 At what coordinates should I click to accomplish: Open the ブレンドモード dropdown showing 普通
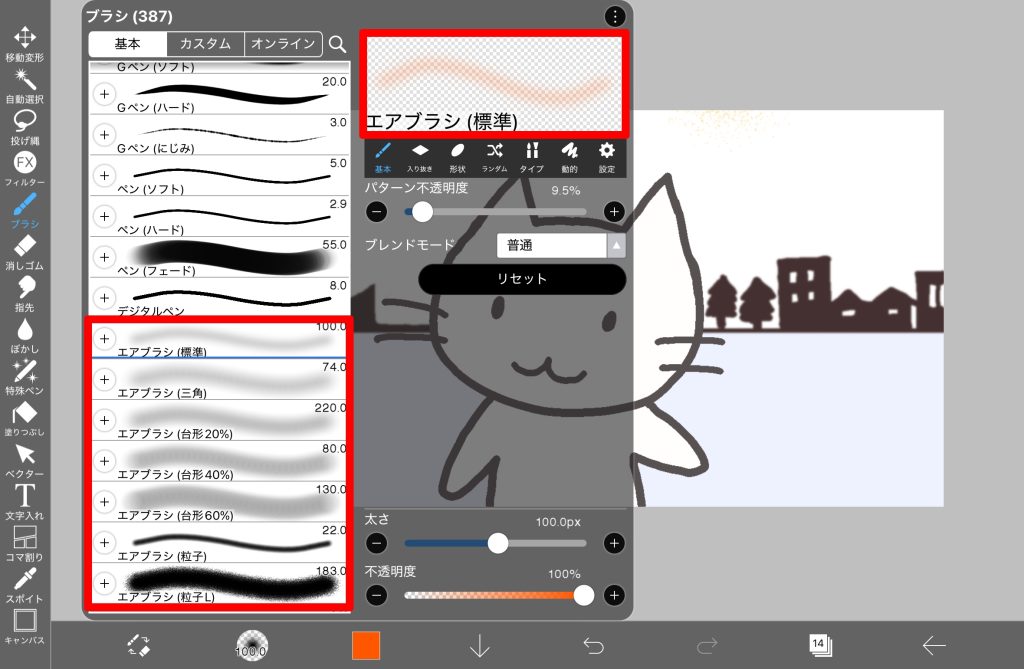pos(561,245)
